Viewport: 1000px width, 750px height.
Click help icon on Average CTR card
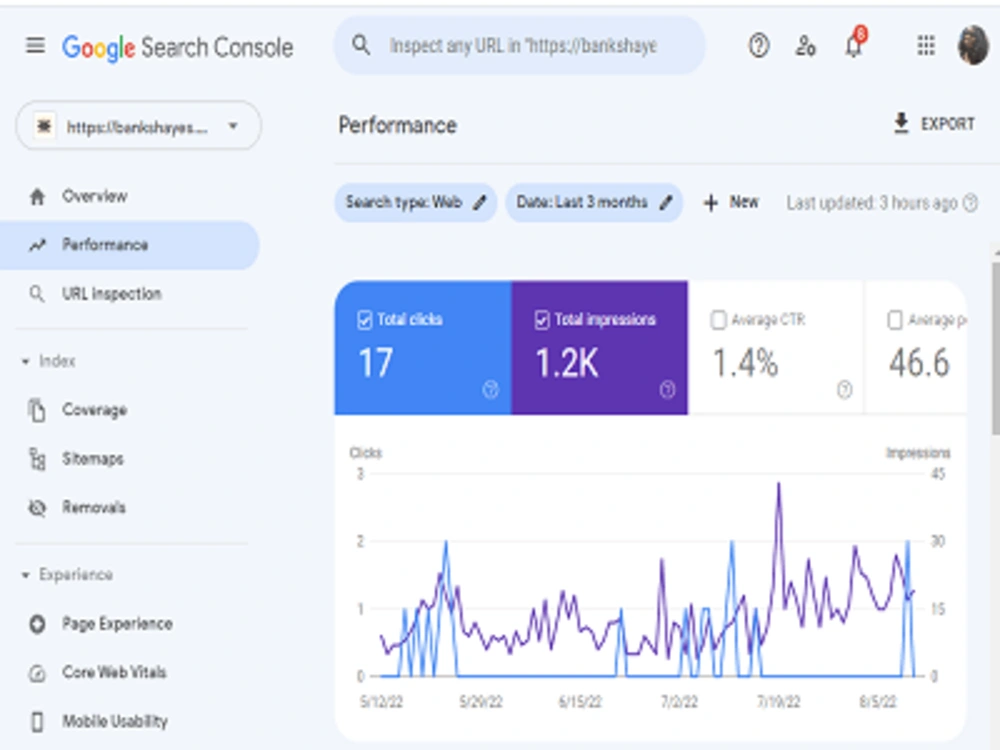coord(844,389)
